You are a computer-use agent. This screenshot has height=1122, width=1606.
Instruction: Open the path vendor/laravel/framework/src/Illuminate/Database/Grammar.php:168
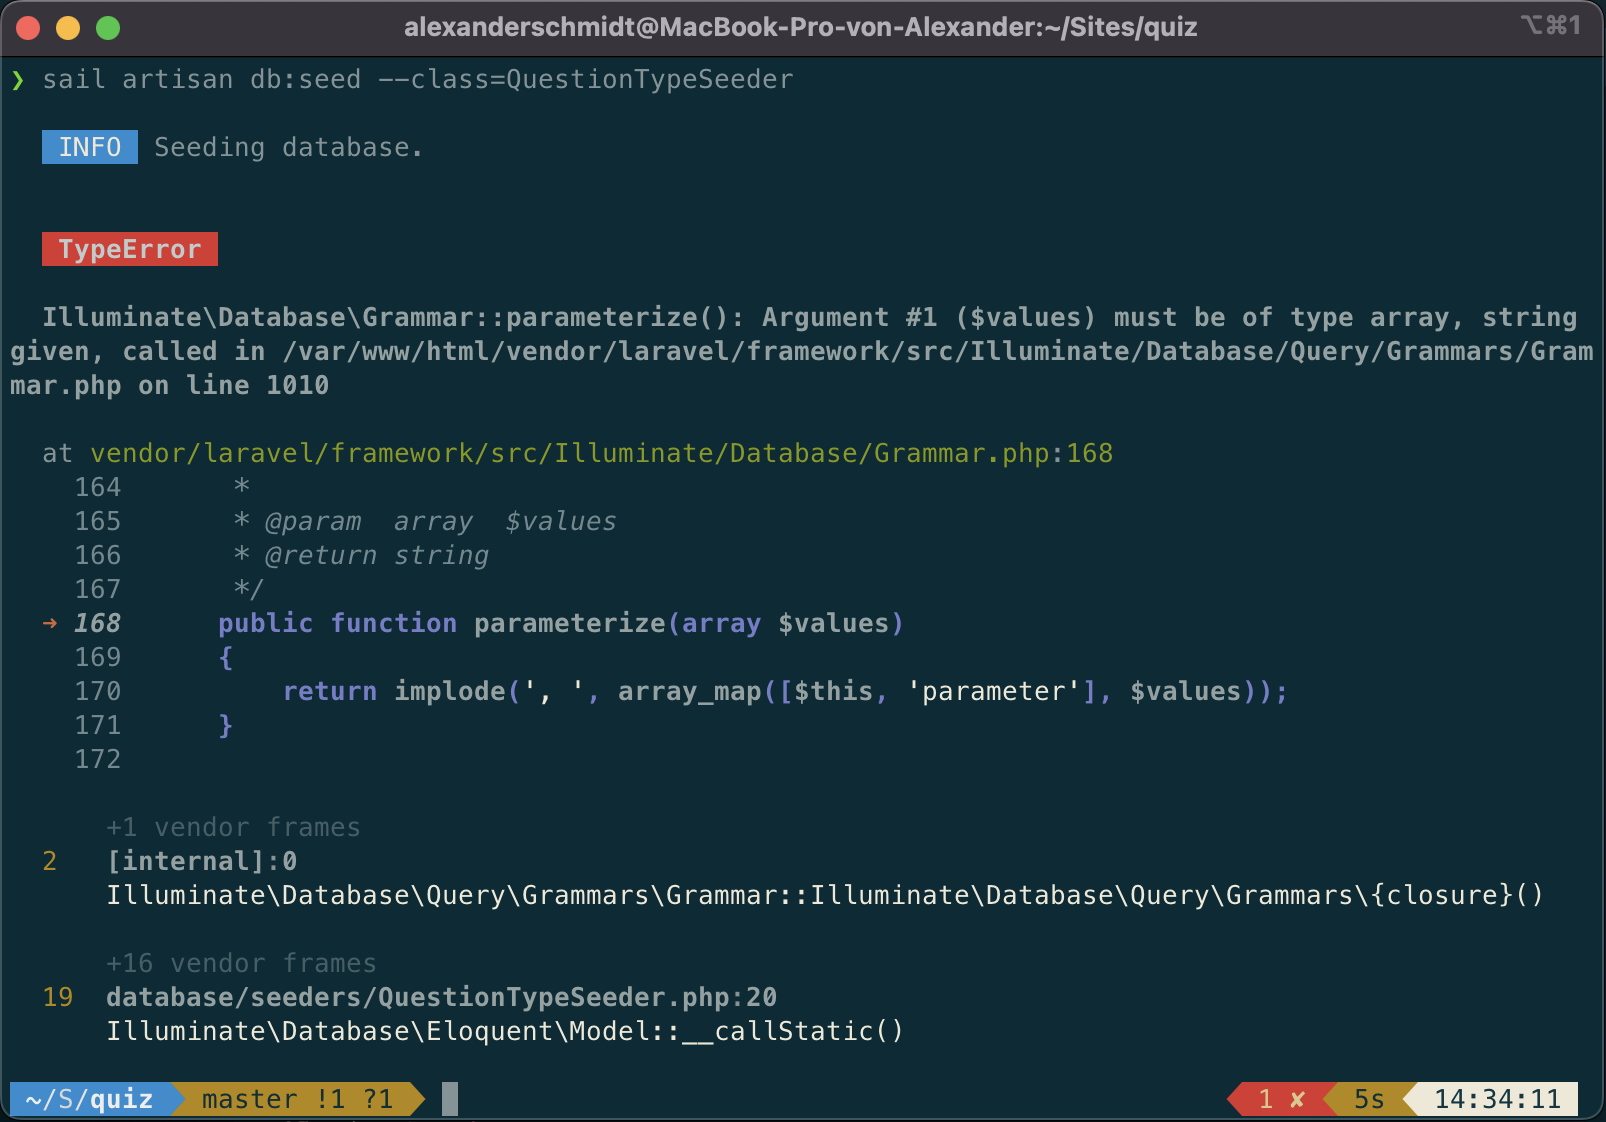click(x=601, y=453)
